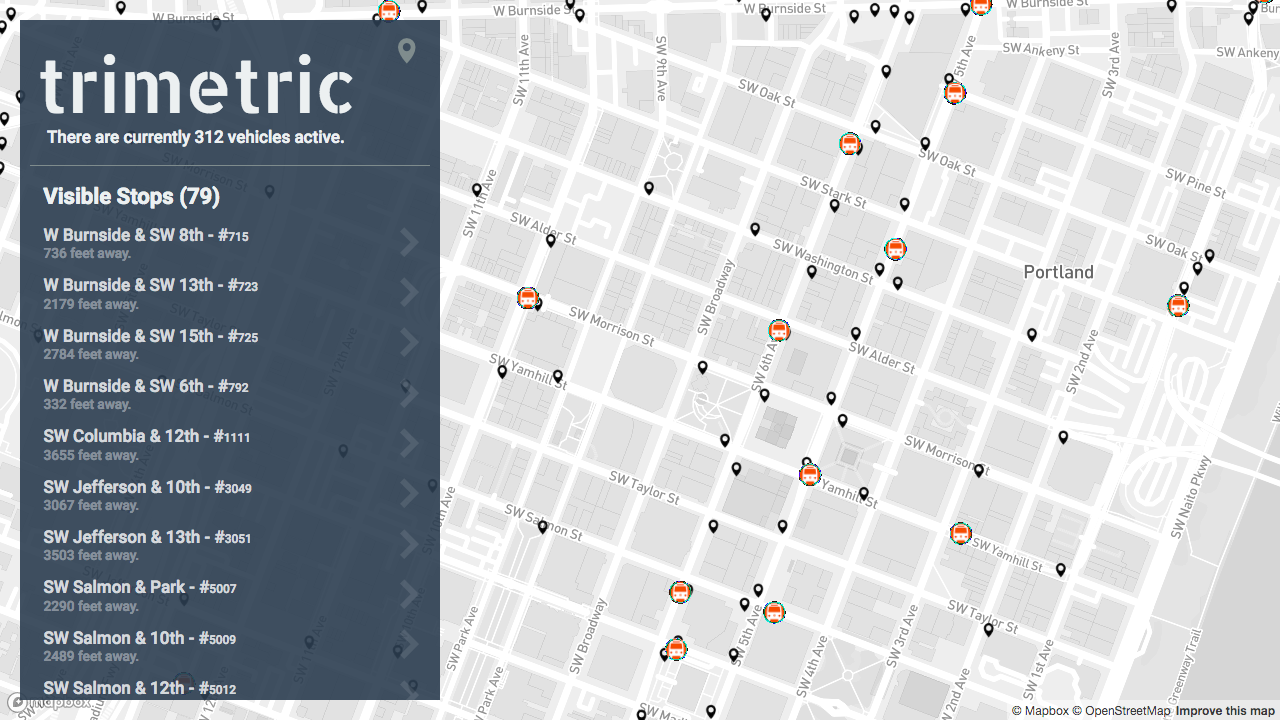Open the SW Salmon & 10th chevron
Image resolution: width=1280 pixels, height=720 pixels.
[x=408, y=644]
